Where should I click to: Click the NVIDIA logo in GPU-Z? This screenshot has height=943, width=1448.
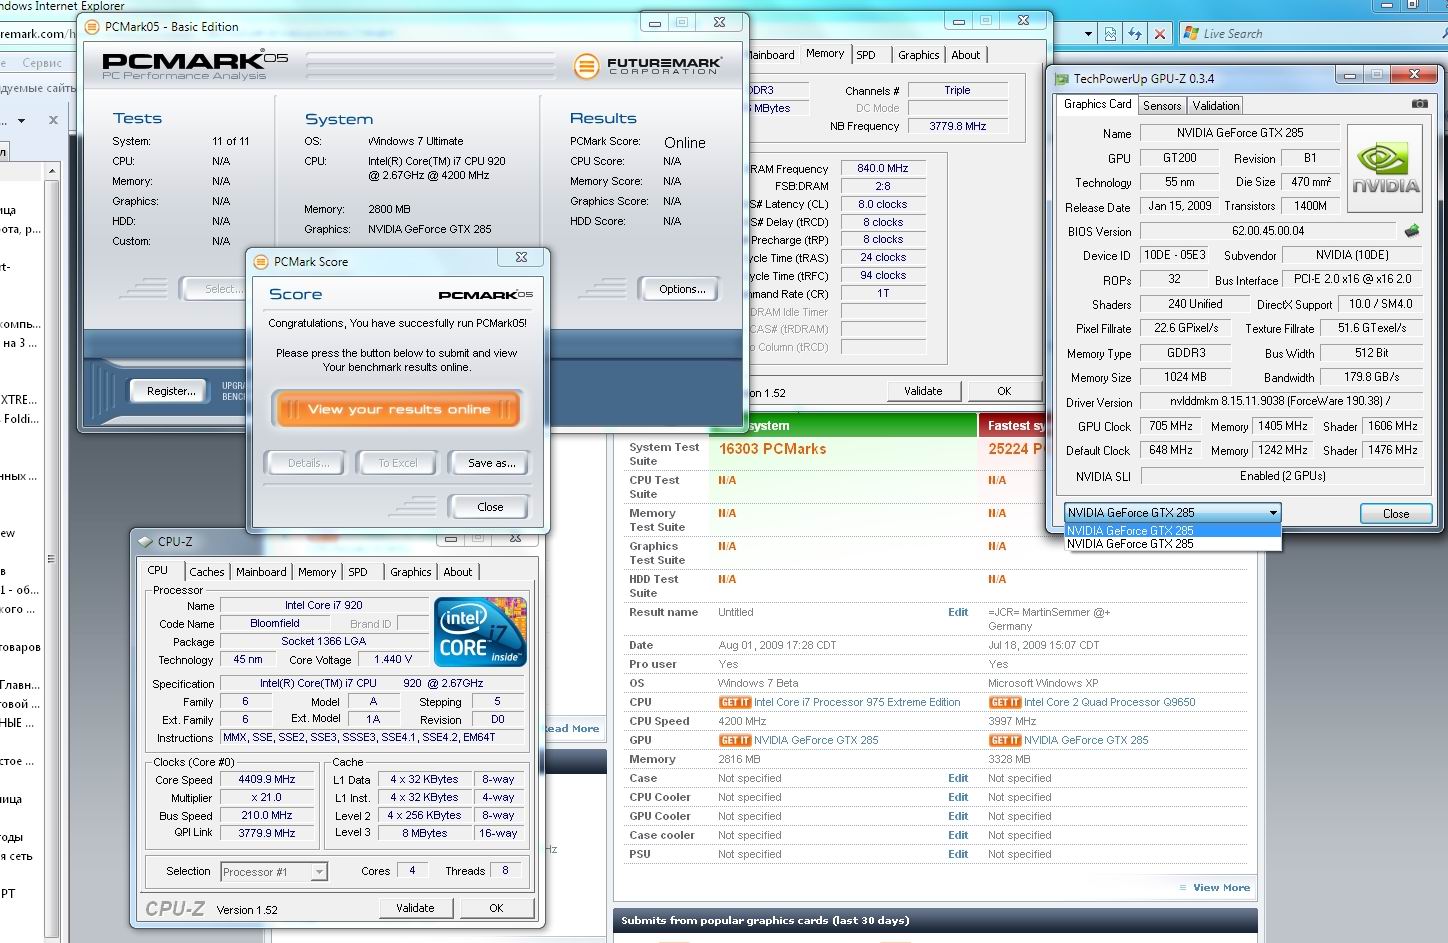(x=1385, y=168)
